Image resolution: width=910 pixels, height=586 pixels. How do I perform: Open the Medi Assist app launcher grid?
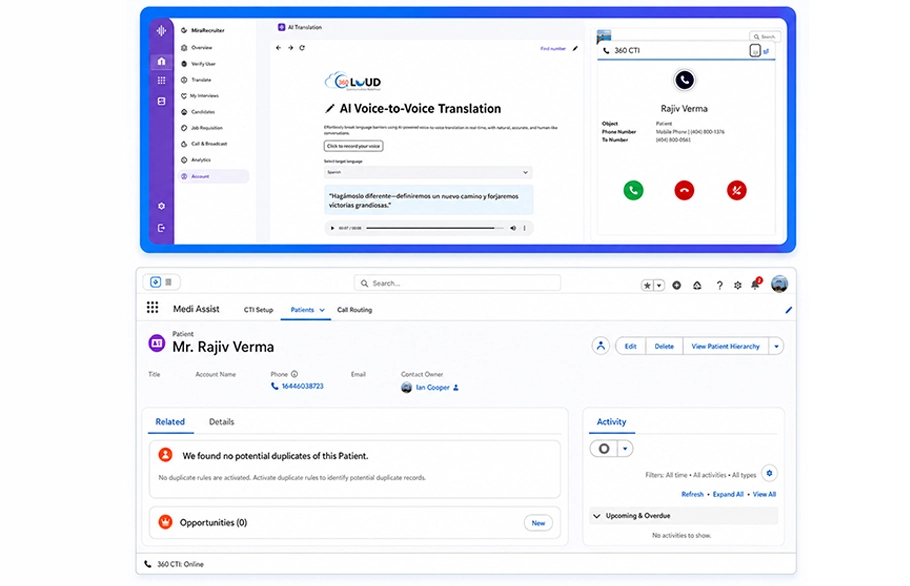click(x=152, y=308)
